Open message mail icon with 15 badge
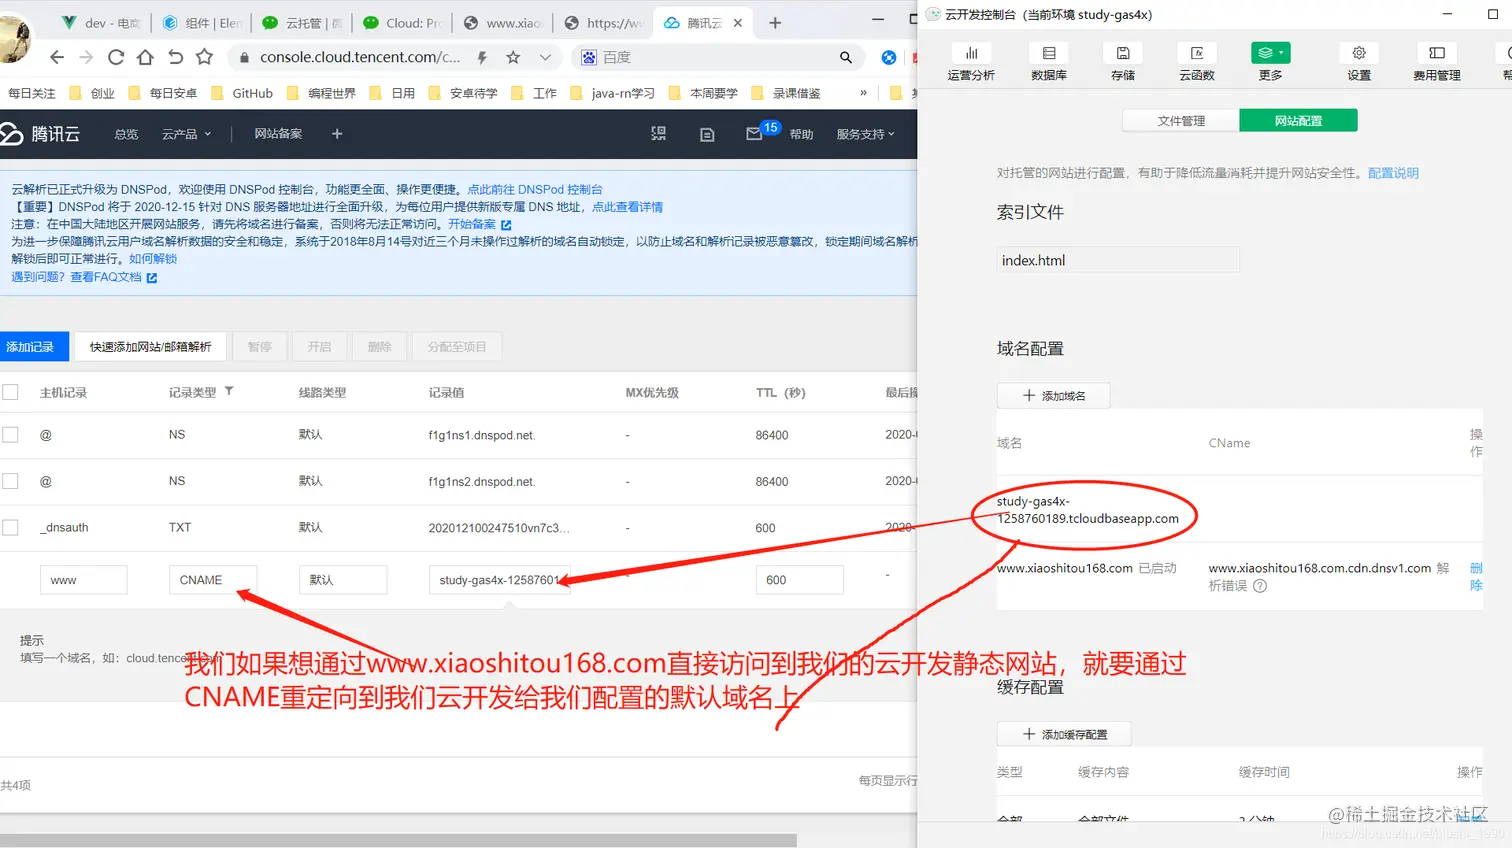 click(755, 133)
